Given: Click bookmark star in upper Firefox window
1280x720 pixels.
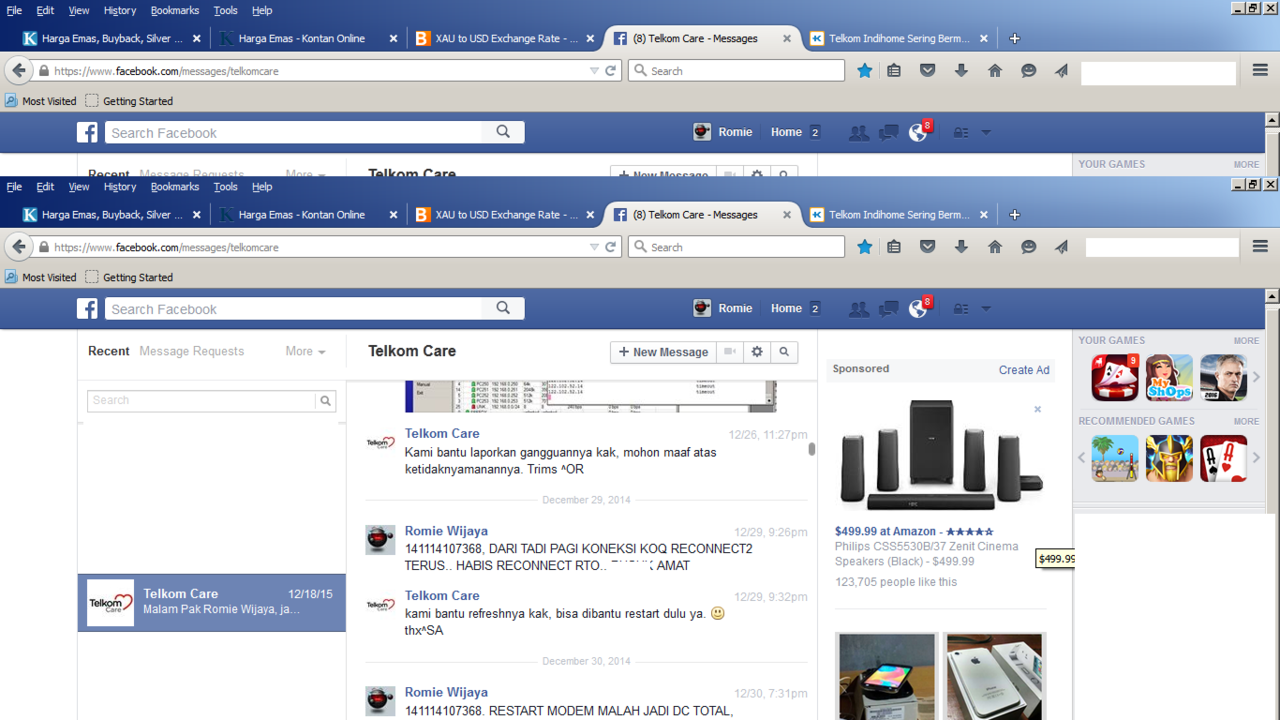Looking at the screenshot, I should coord(865,71).
